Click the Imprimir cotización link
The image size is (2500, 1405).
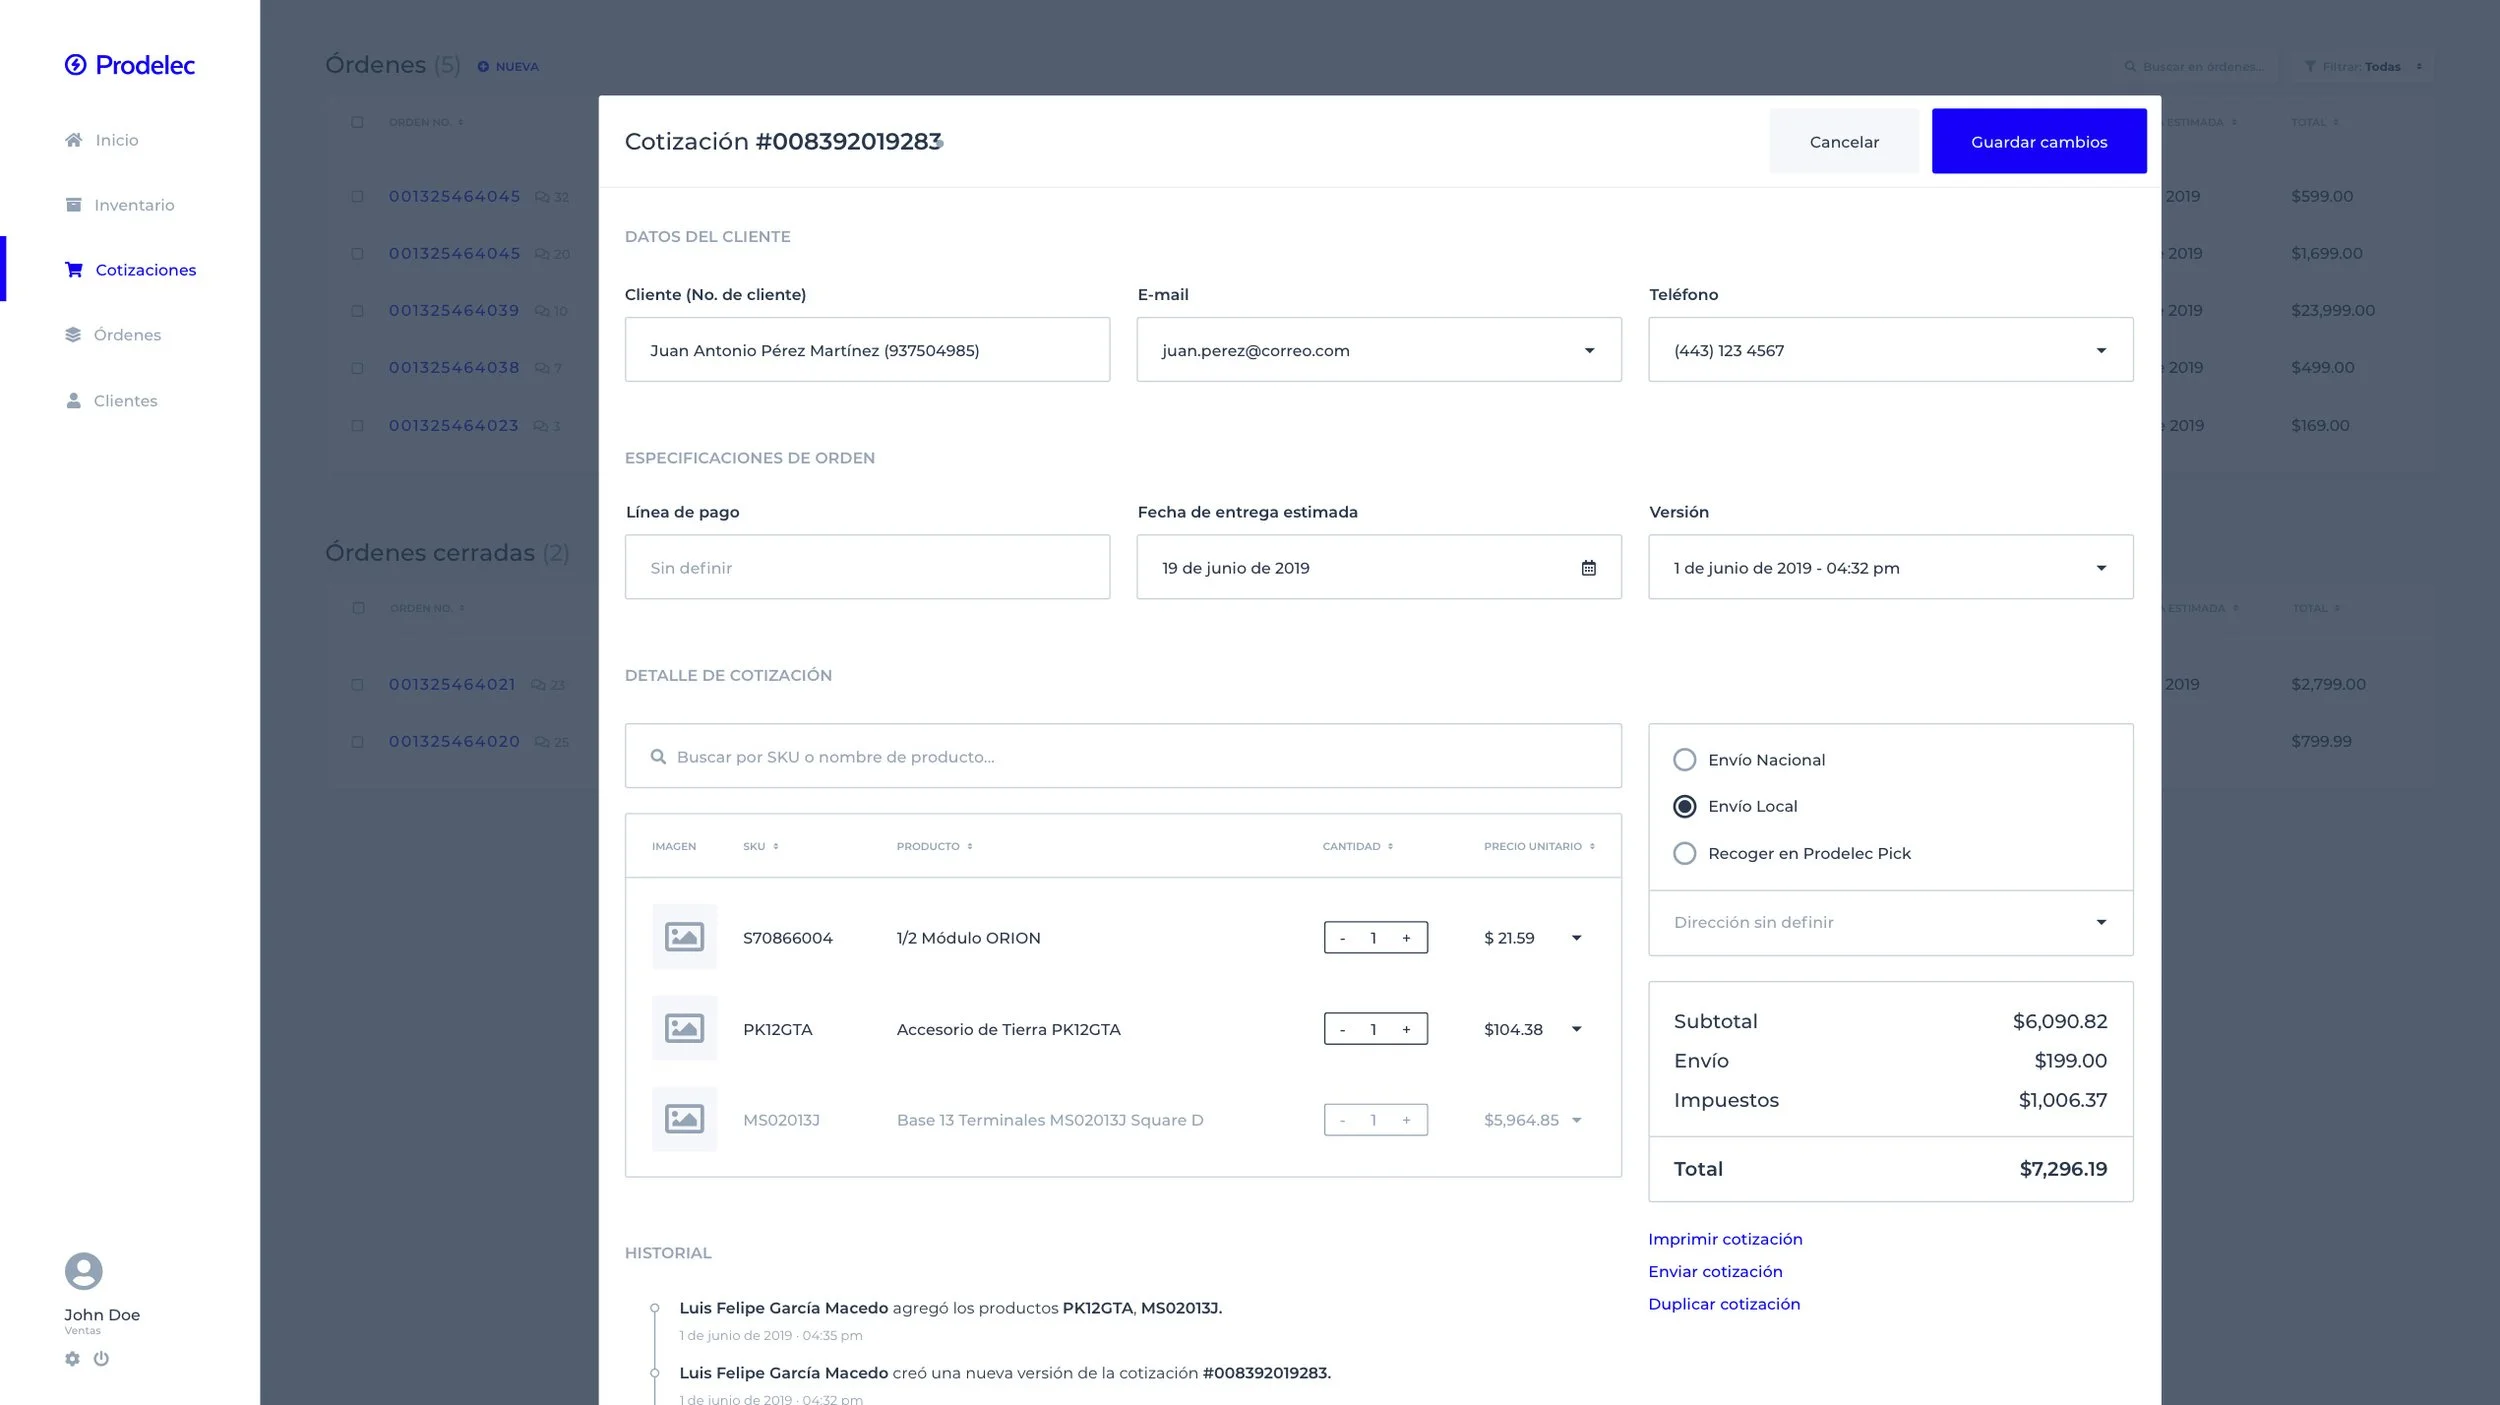tap(1724, 1239)
